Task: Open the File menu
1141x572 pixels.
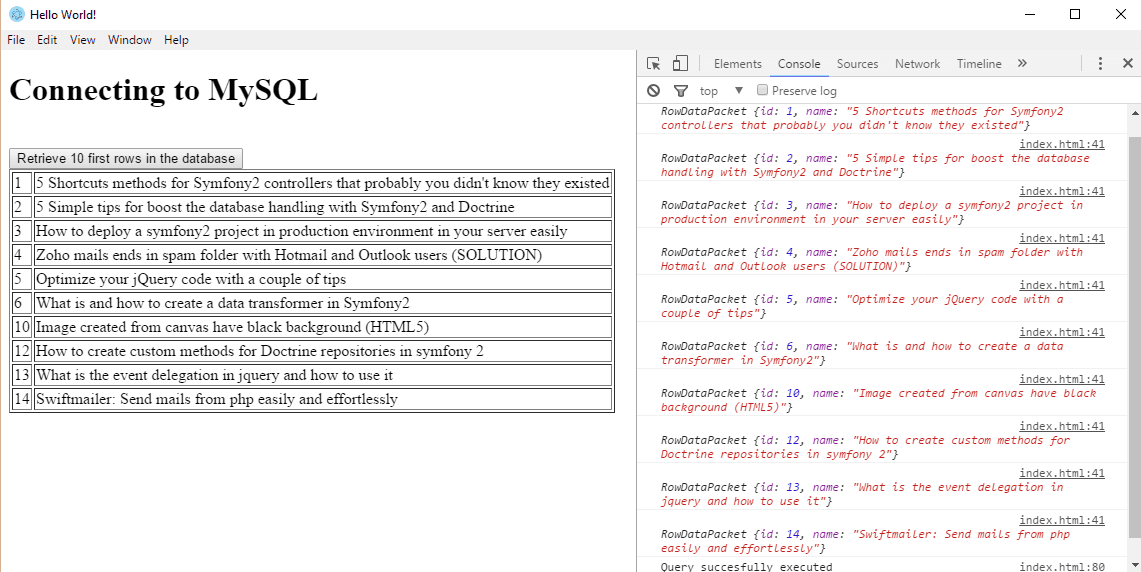Action: tap(16, 40)
